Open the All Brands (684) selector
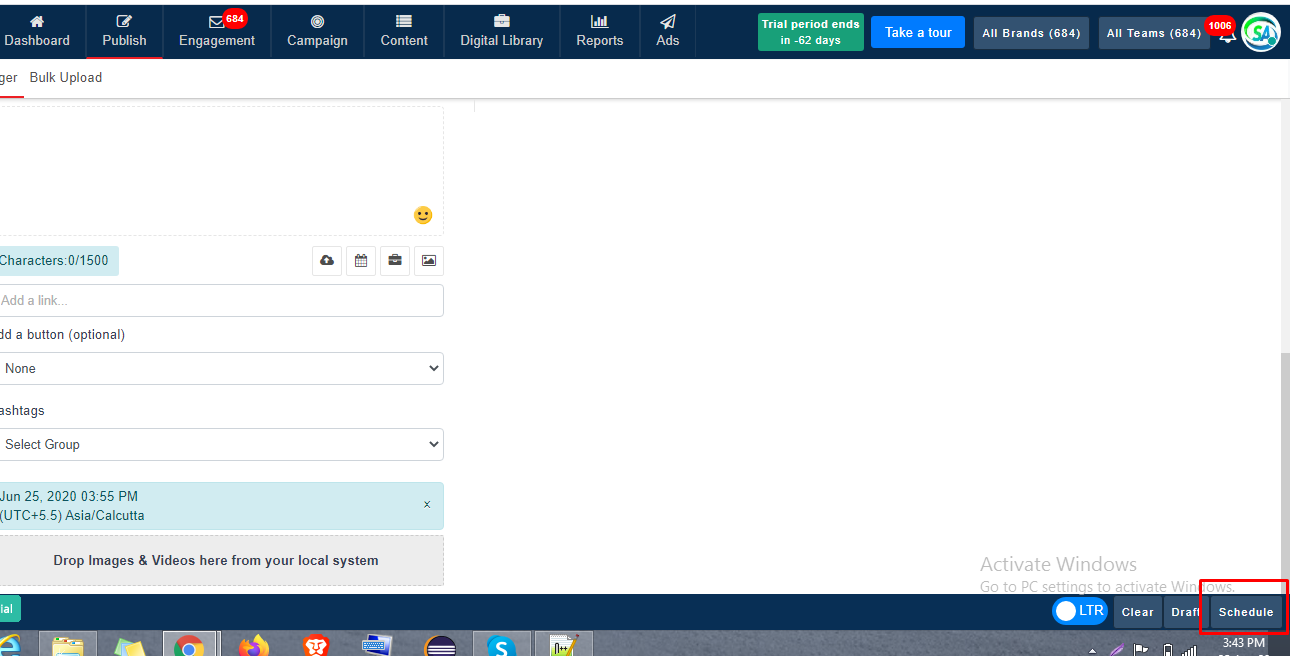This screenshot has width=1290, height=656. [x=1031, y=33]
